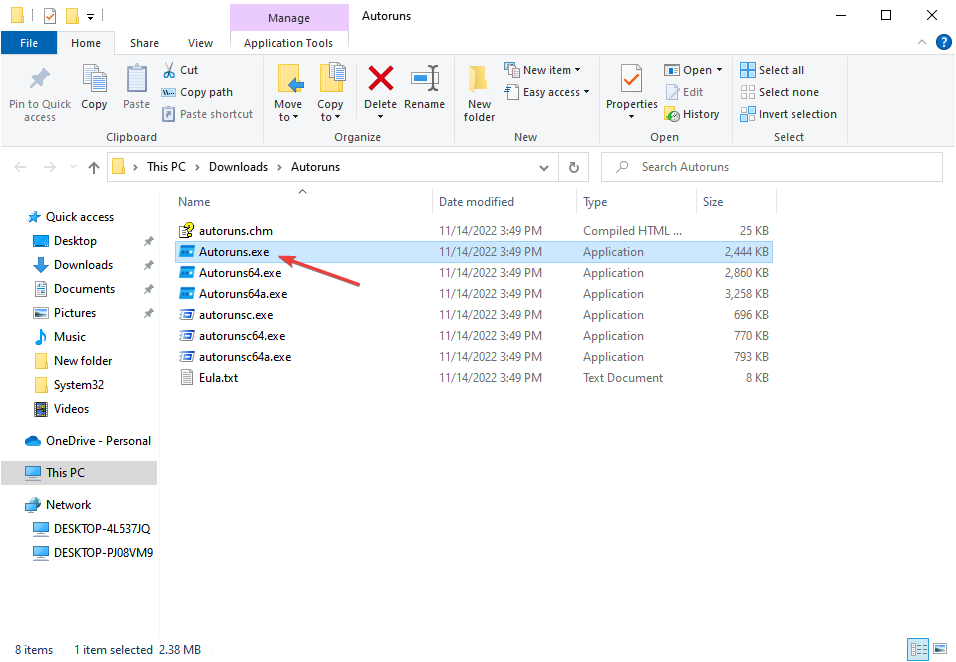The image size is (956, 662).
Task: Click the Forward navigation arrow
Action: [x=49, y=167]
